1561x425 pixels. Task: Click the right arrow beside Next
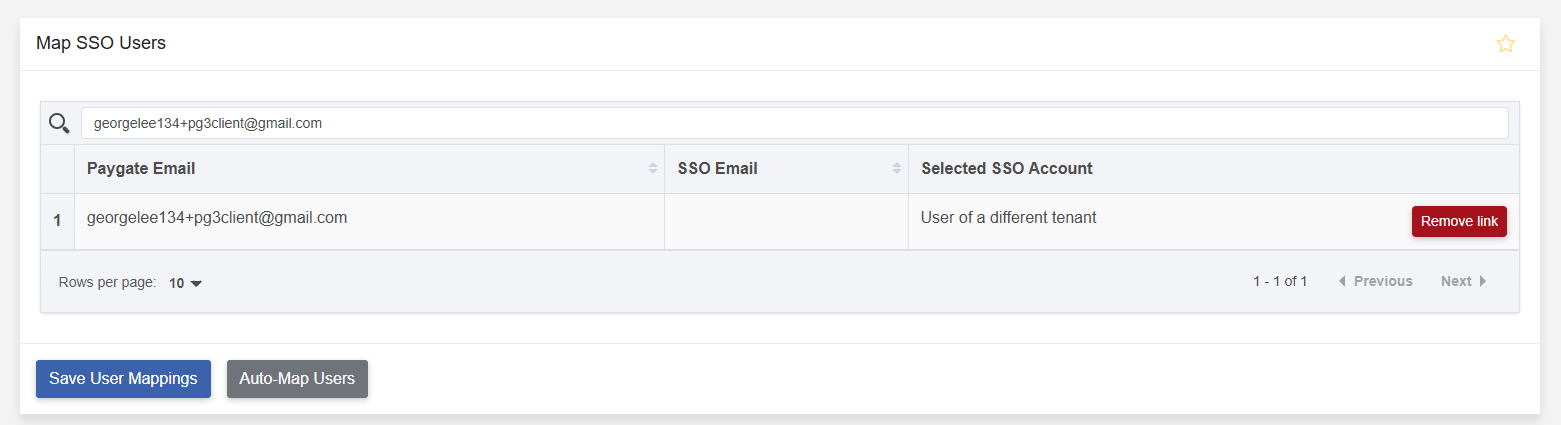(1483, 282)
